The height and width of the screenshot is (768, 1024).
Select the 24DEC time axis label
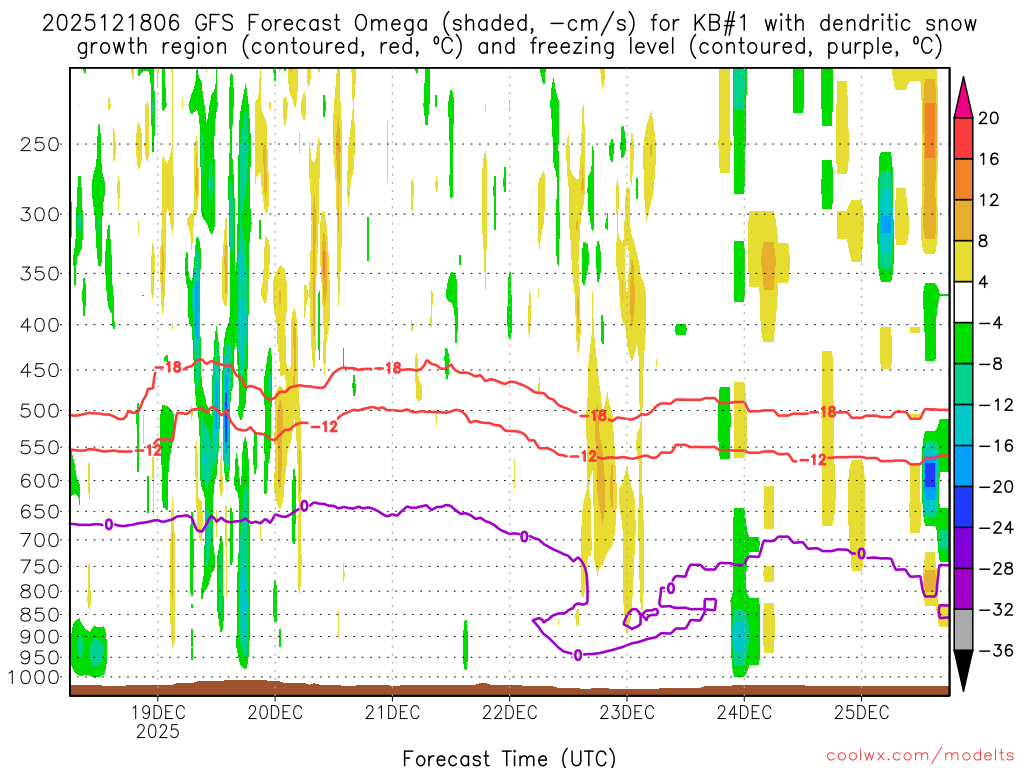coord(744,712)
